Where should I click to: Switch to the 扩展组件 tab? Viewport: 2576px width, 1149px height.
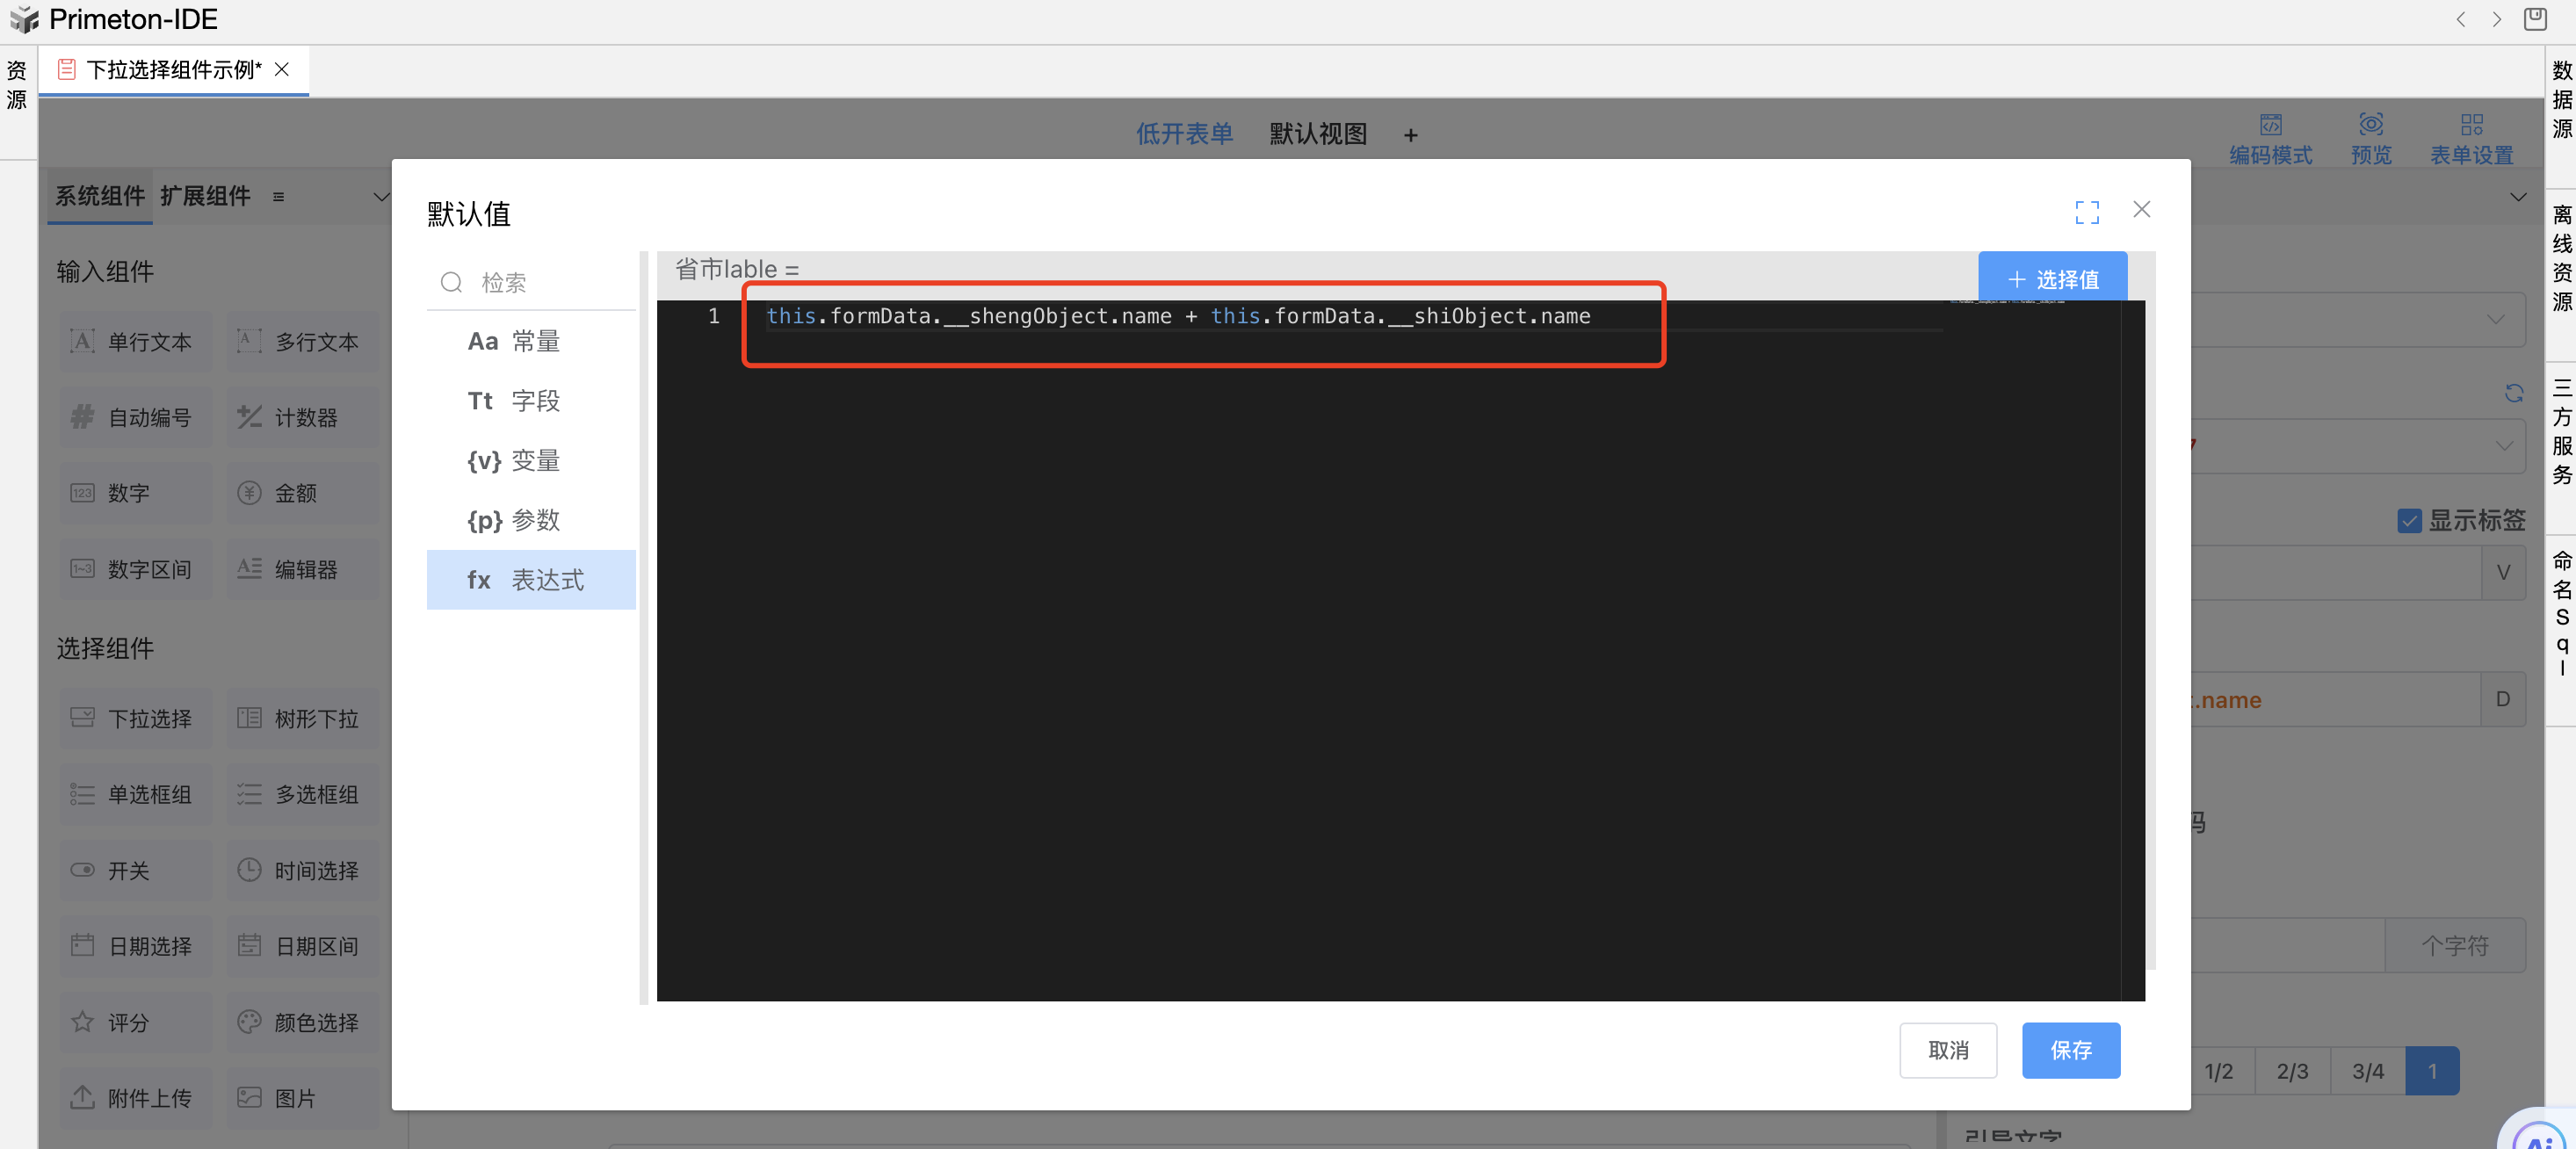coord(205,196)
